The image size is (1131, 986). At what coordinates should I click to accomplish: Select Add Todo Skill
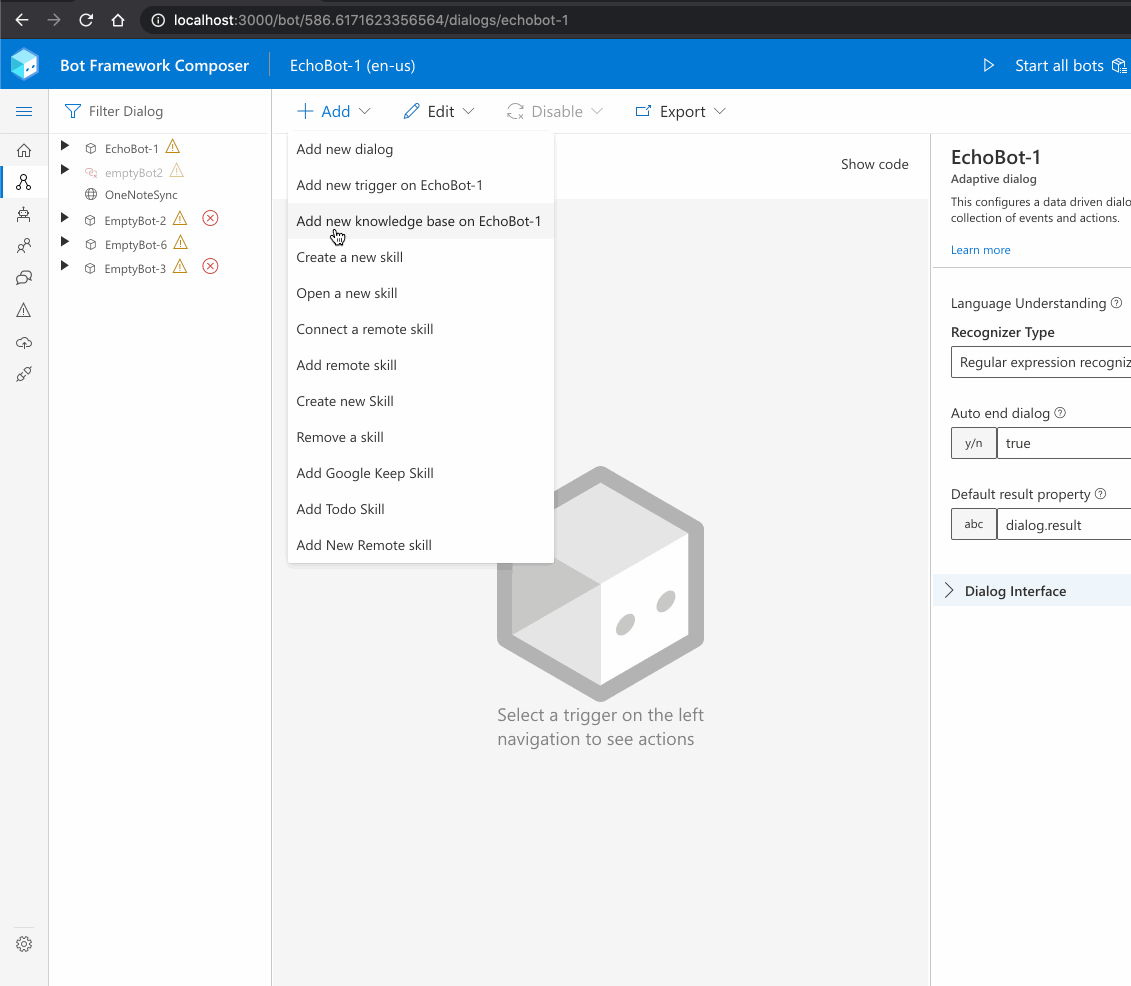(421, 509)
